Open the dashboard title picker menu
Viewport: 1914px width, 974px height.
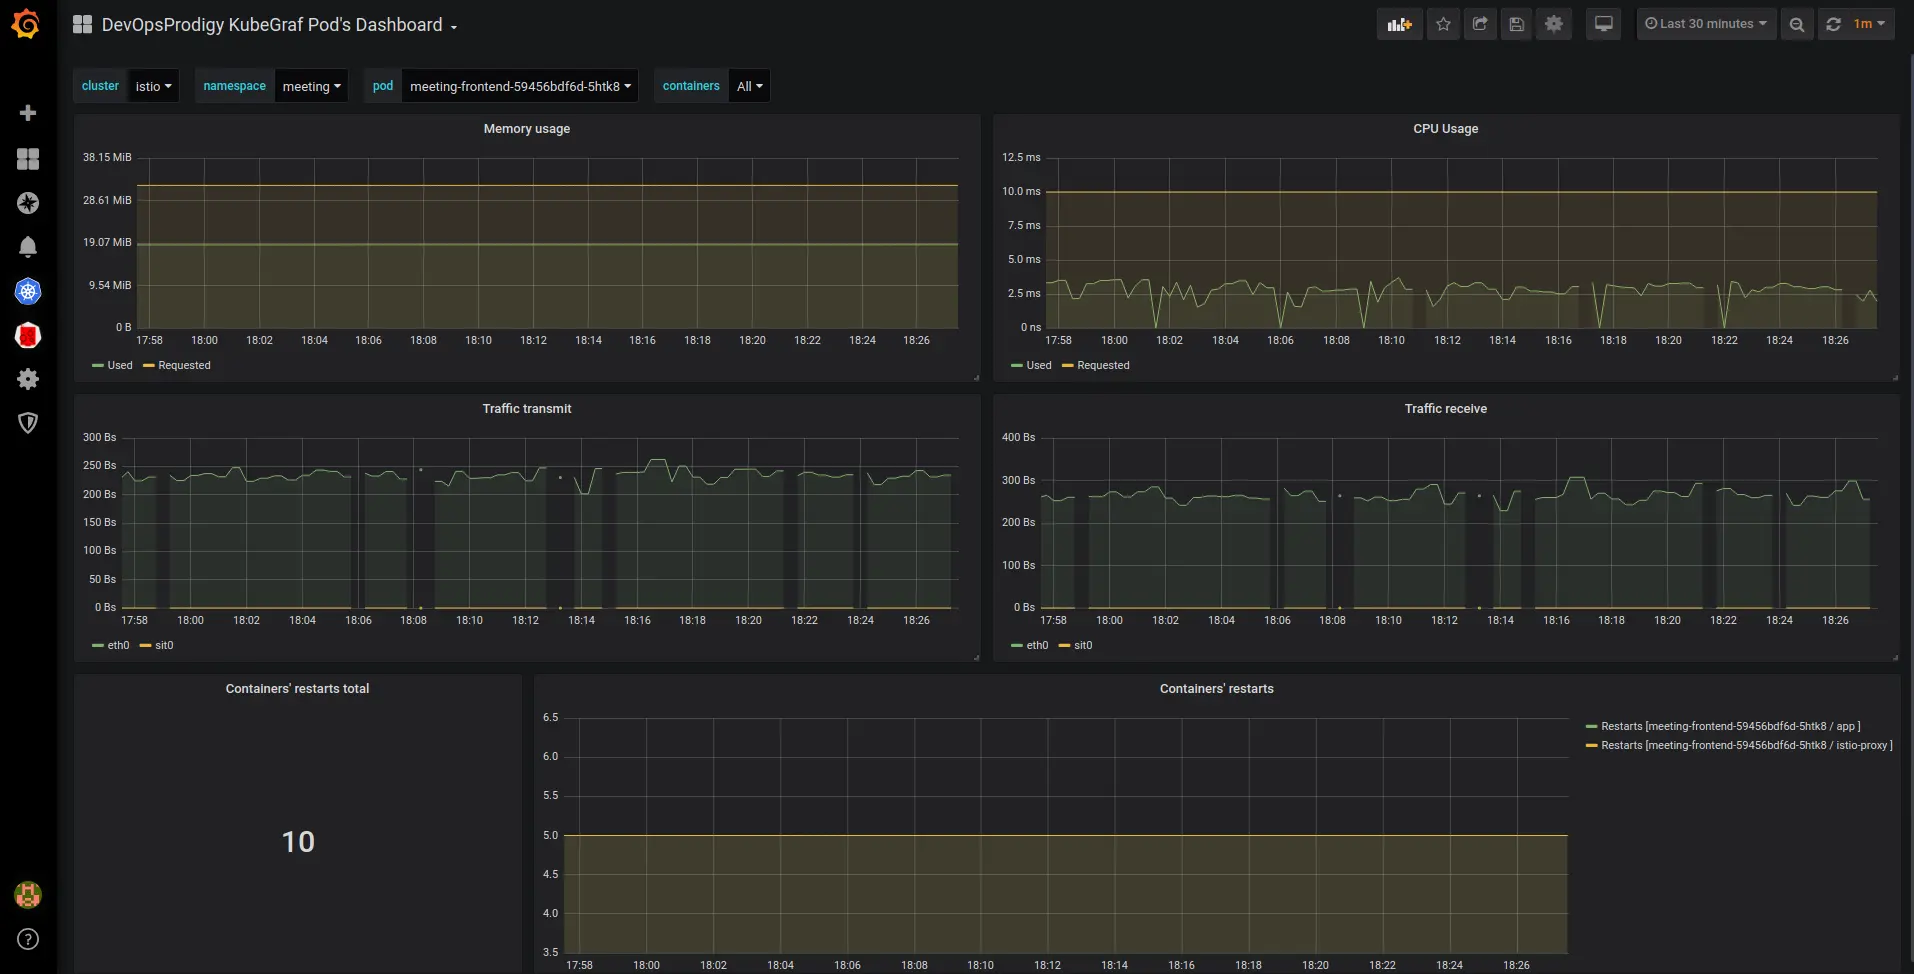click(x=272, y=25)
